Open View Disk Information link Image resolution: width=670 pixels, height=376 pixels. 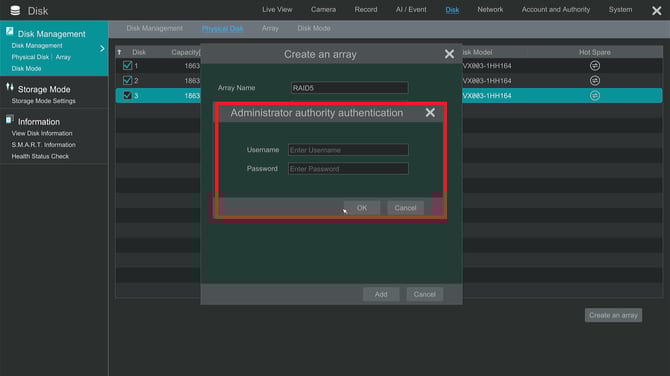41,133
